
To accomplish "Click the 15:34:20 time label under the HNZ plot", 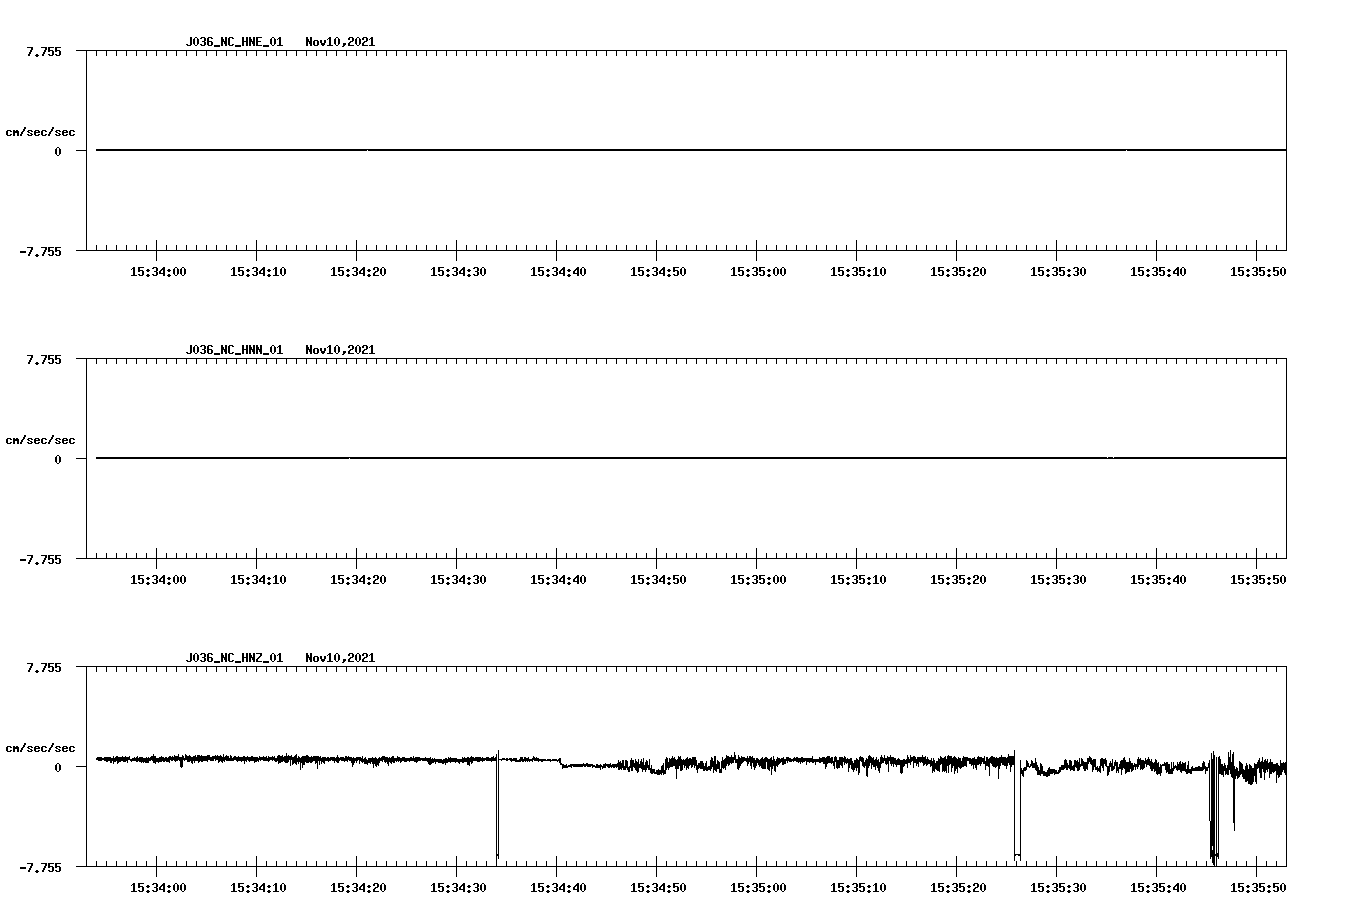I will [x=358, y=887].
